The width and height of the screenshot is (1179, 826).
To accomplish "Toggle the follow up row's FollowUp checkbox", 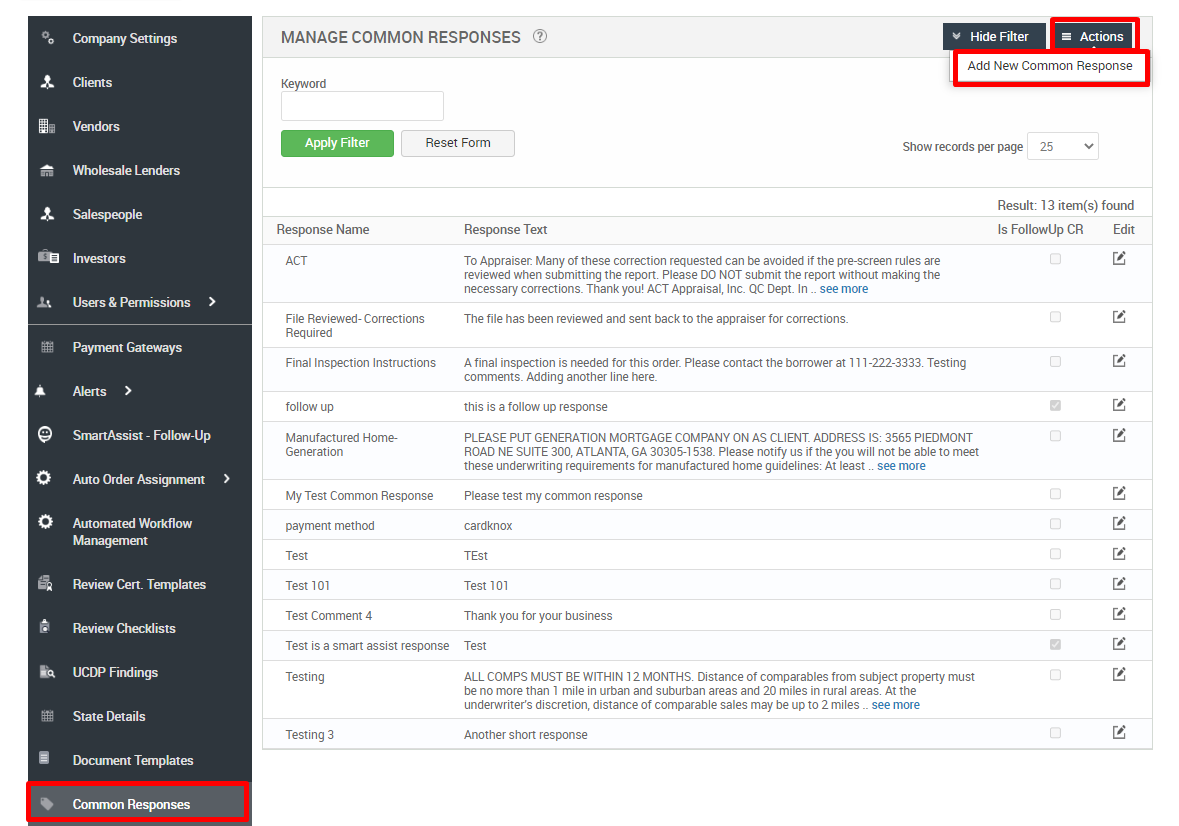I will 1055,406.
